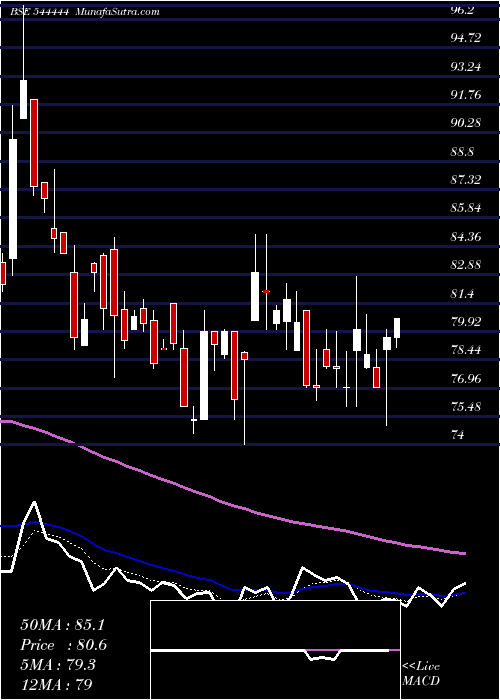Click the 96.2 price axis label
500x700 pixels.
(x=462, y=10)
